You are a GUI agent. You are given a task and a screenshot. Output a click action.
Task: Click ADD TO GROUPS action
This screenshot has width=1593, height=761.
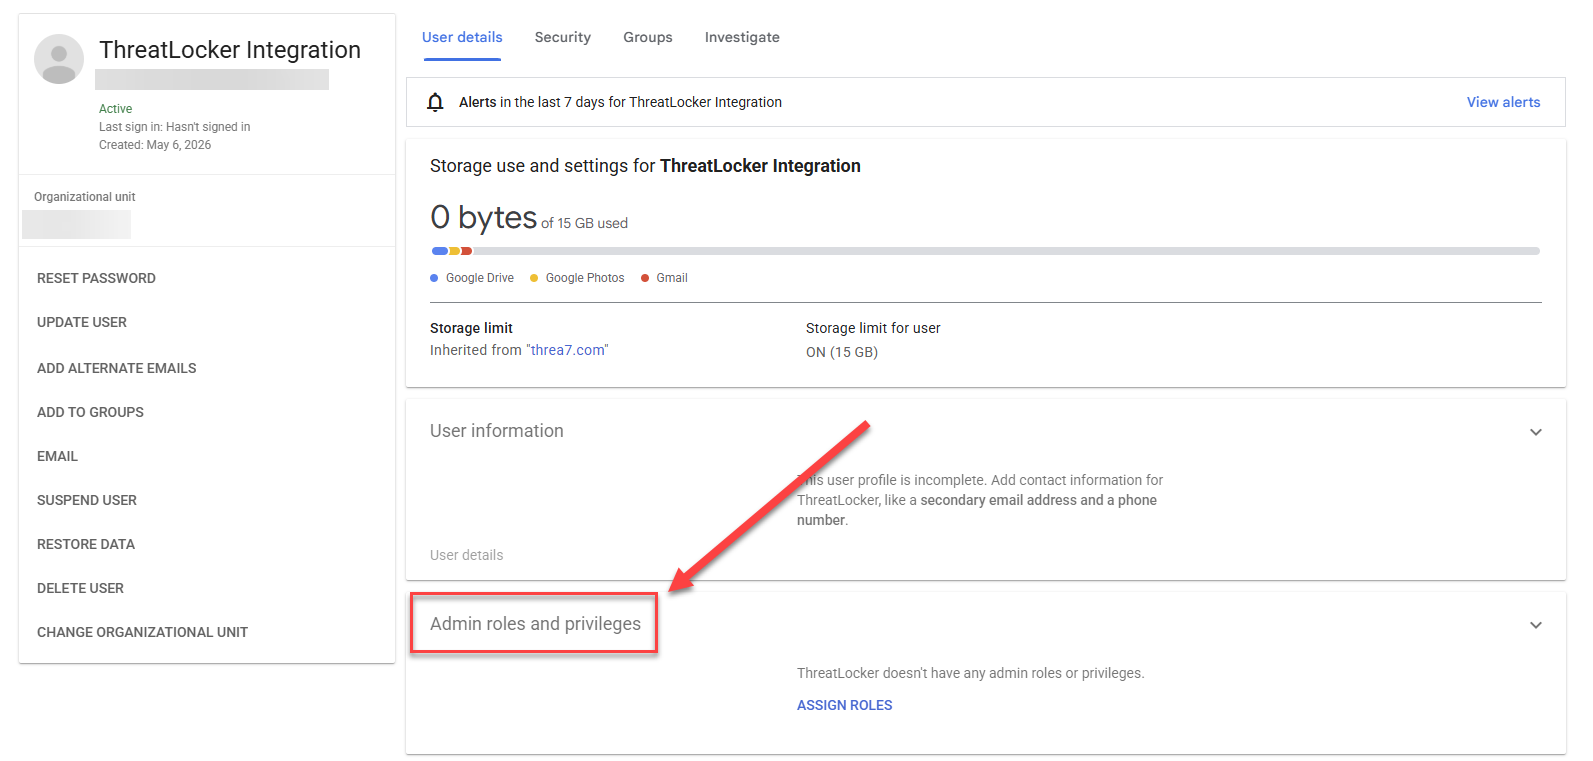(x=90, y=412)
